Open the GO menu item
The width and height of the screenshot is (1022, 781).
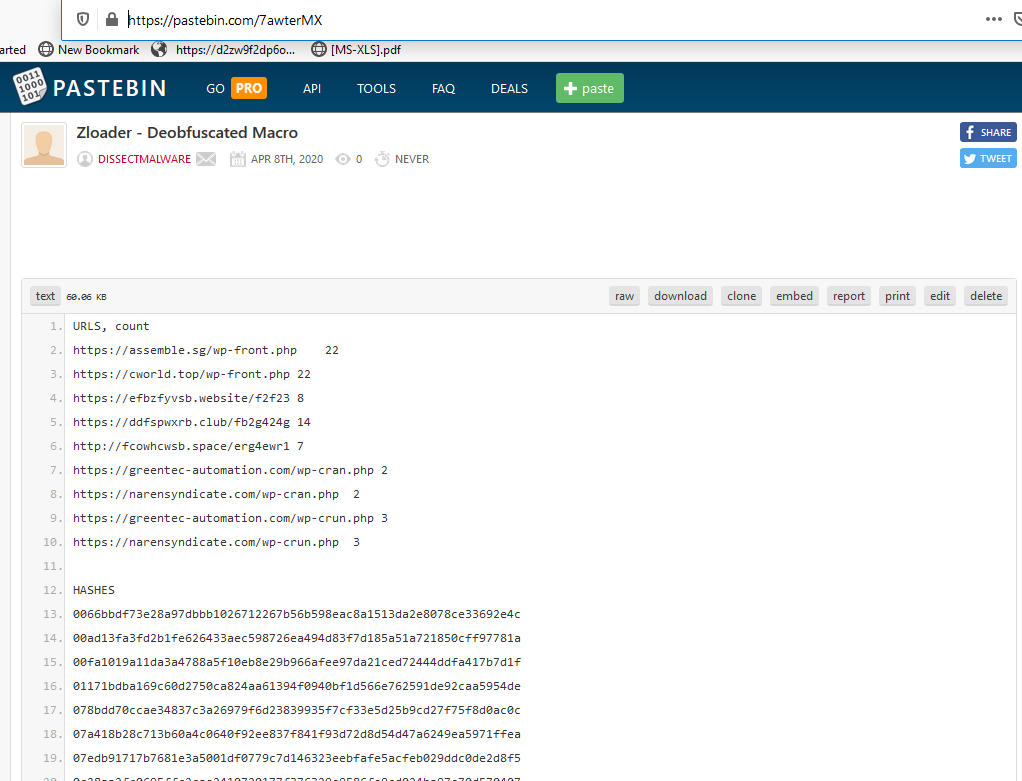(x=215, y=89)
